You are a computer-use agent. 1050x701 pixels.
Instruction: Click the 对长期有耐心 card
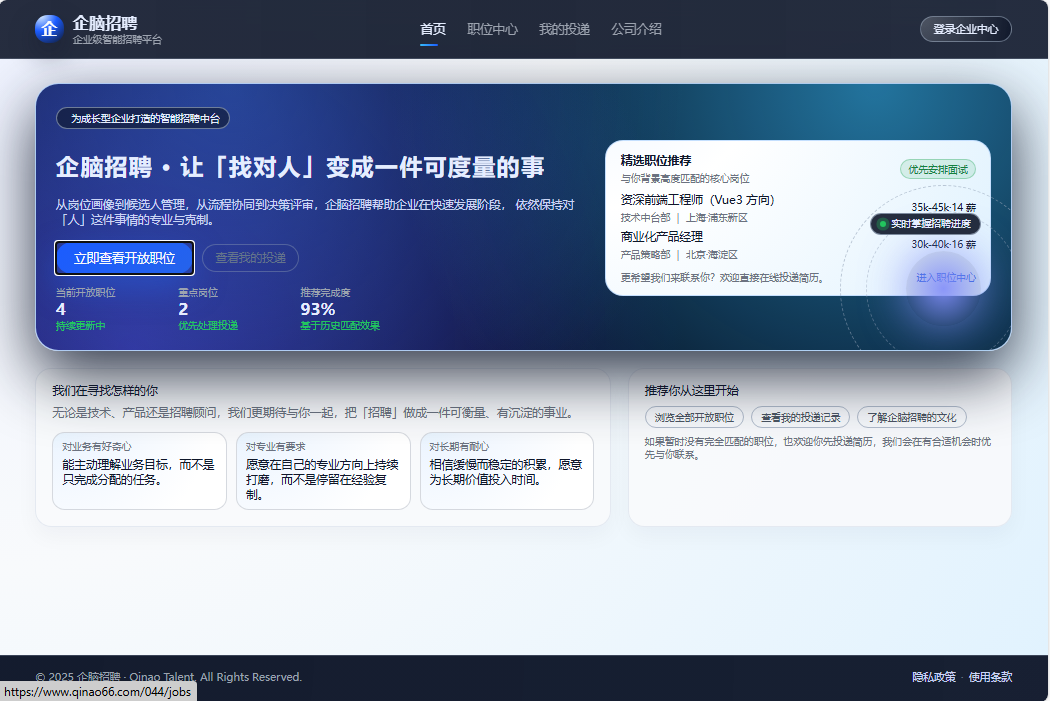[x=506, y=471]
